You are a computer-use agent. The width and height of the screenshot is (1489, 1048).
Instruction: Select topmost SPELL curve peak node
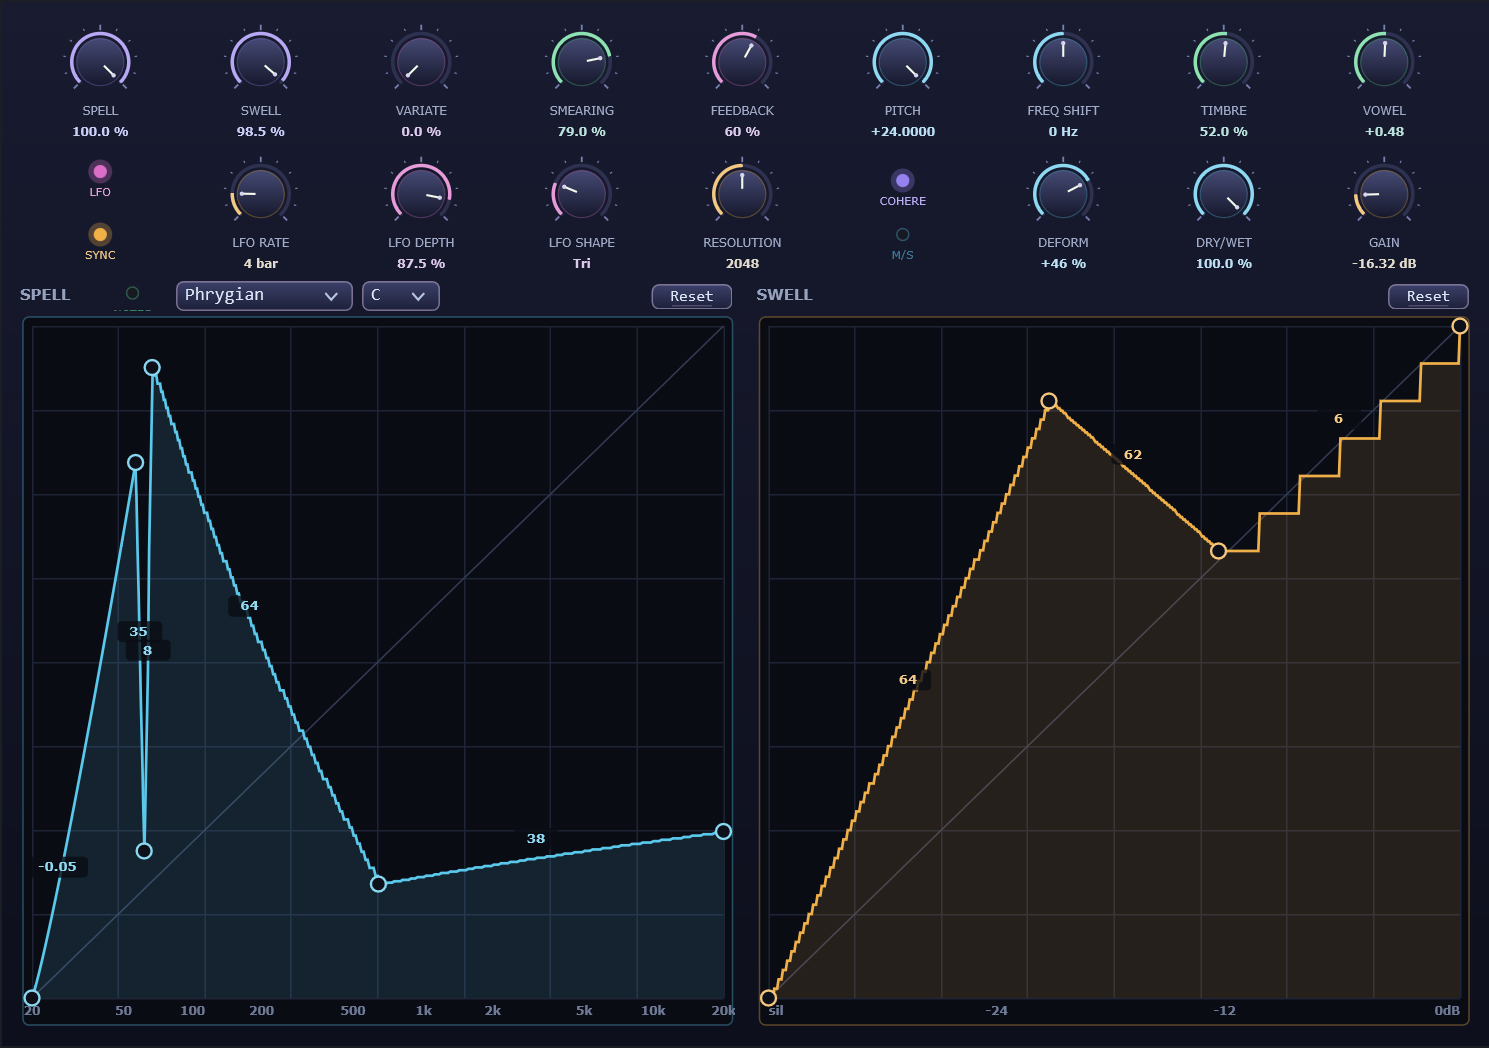point(152,368)
